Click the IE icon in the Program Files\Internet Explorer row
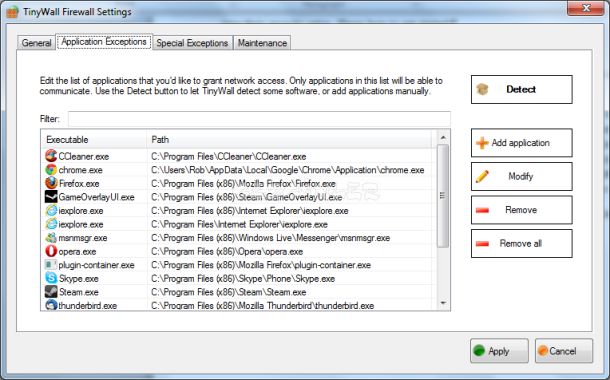610x380 pixels. point(51,224)
